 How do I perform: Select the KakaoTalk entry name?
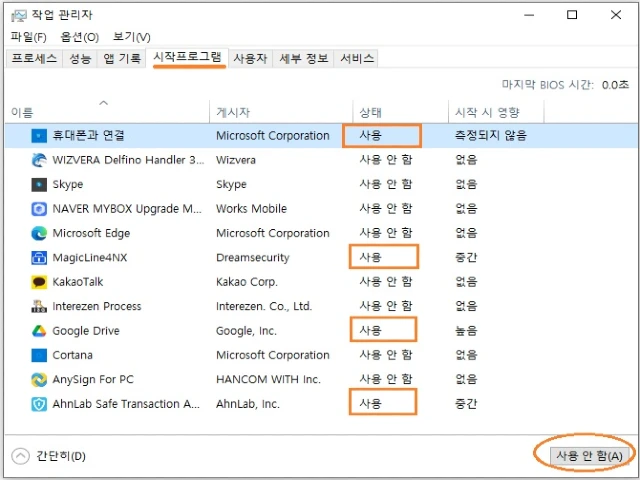pyautogui.click(x=78, y=282)
